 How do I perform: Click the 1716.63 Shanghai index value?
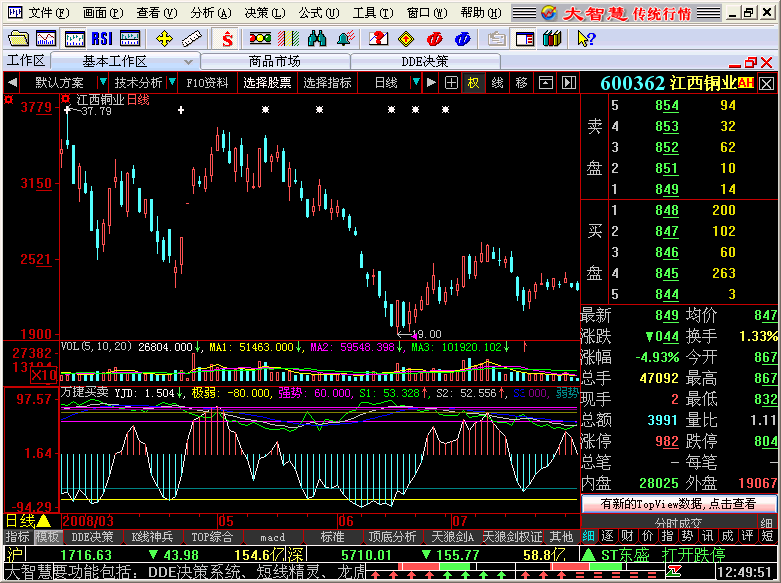coord(86,555)
